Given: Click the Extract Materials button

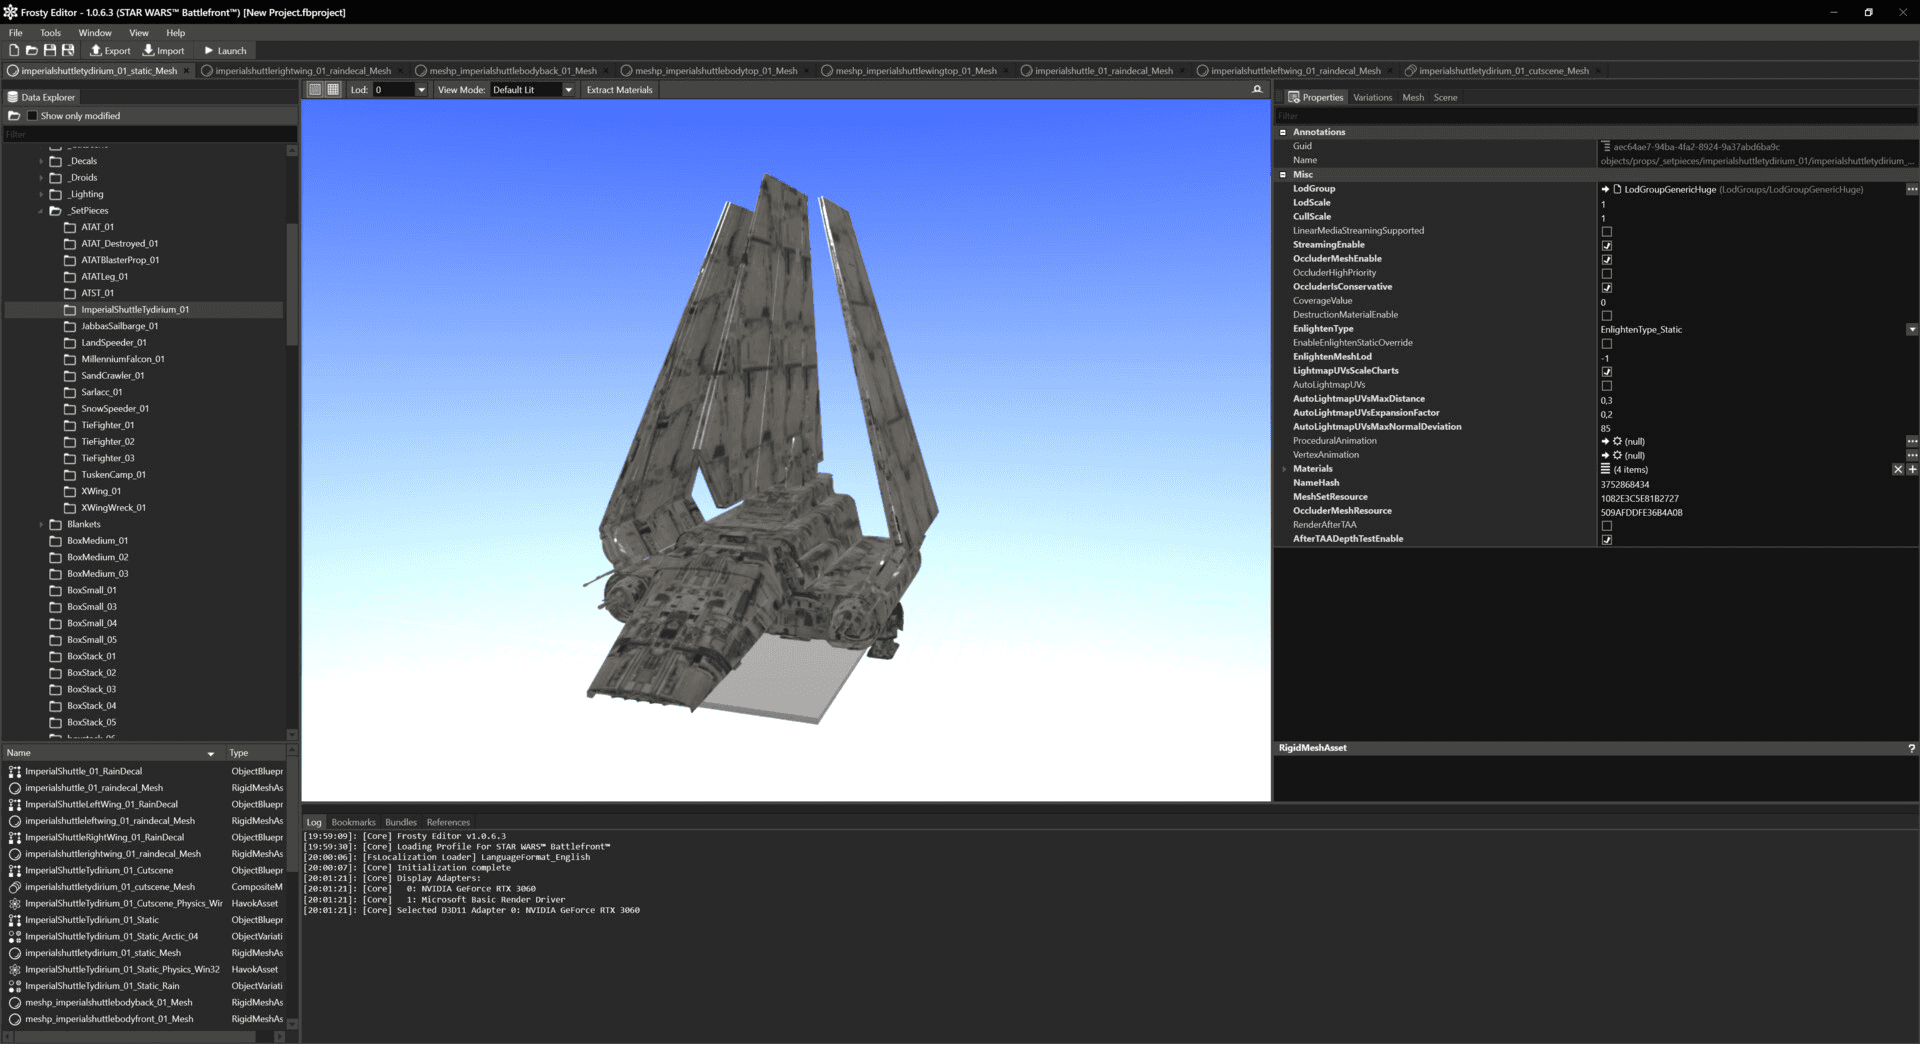Looking at the screenshot, I should click(619, 90).
